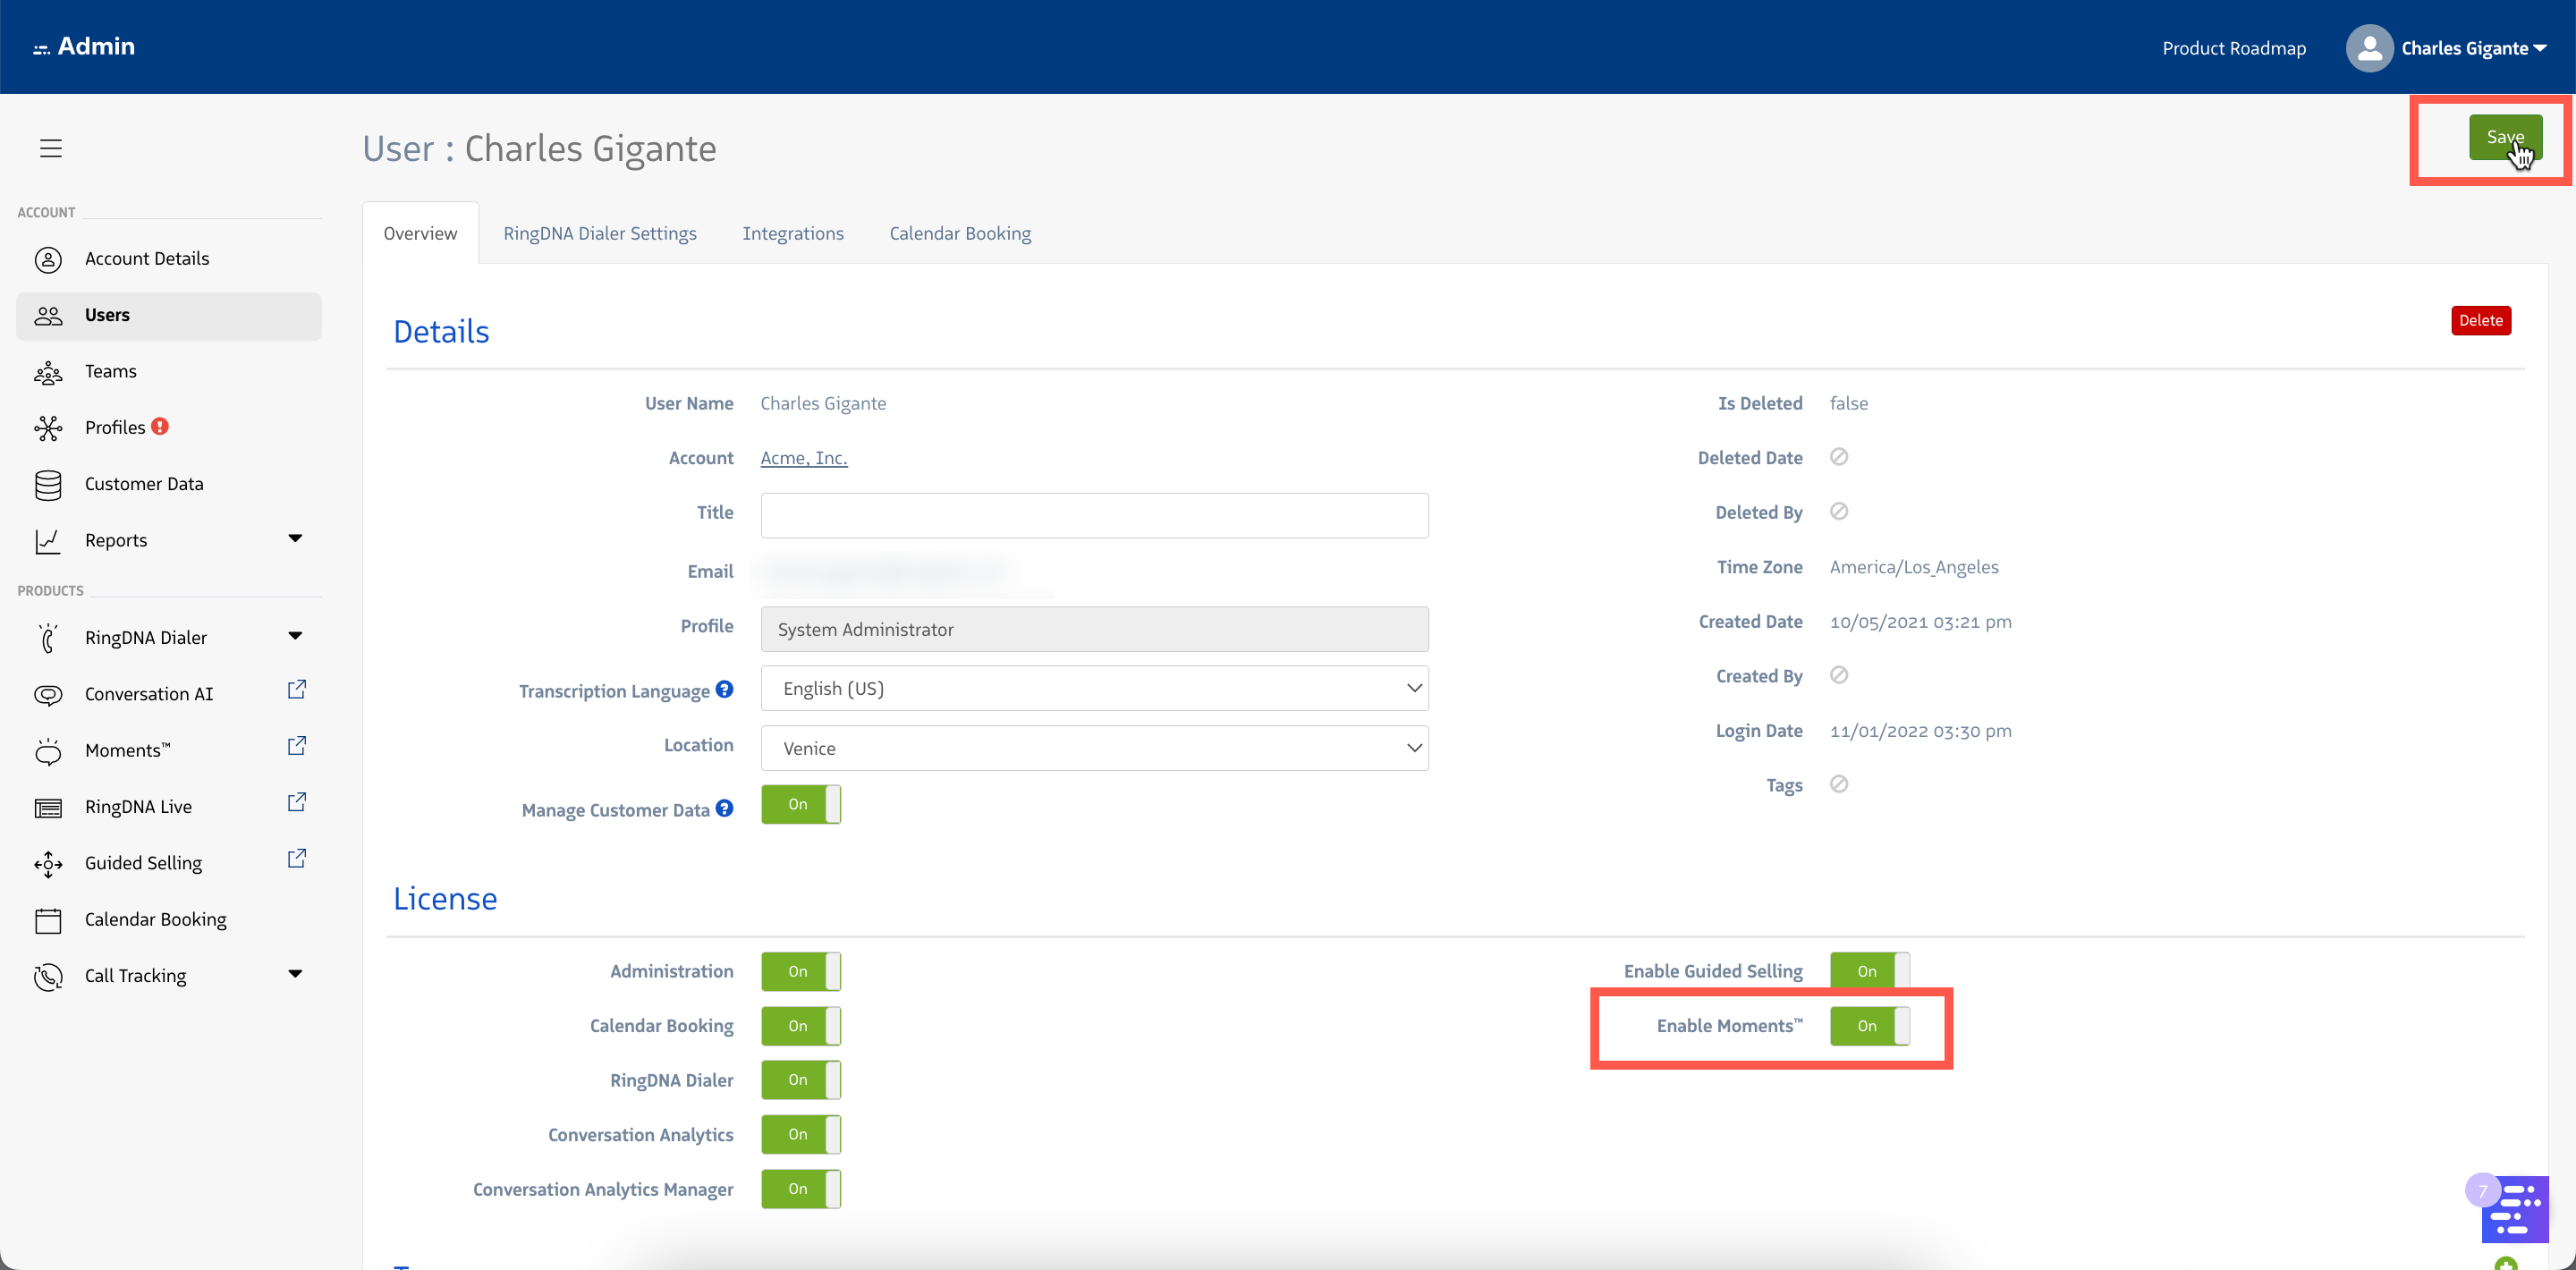Open the Acme, Inc. account link
Viewport: 2576px width, 1270px height.
pyautogui.click(x=803, y=458)
